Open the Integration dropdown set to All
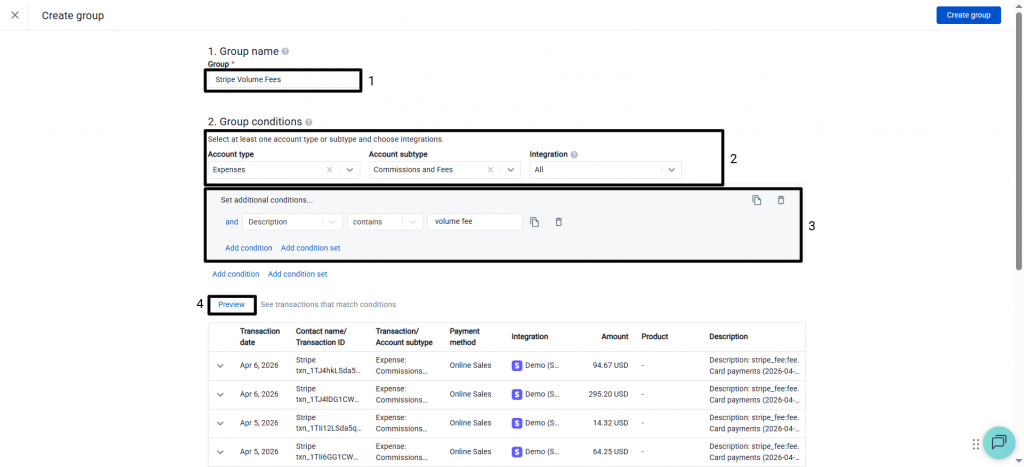This screenshot has height=467, width=1024. (x=671, y=170)
